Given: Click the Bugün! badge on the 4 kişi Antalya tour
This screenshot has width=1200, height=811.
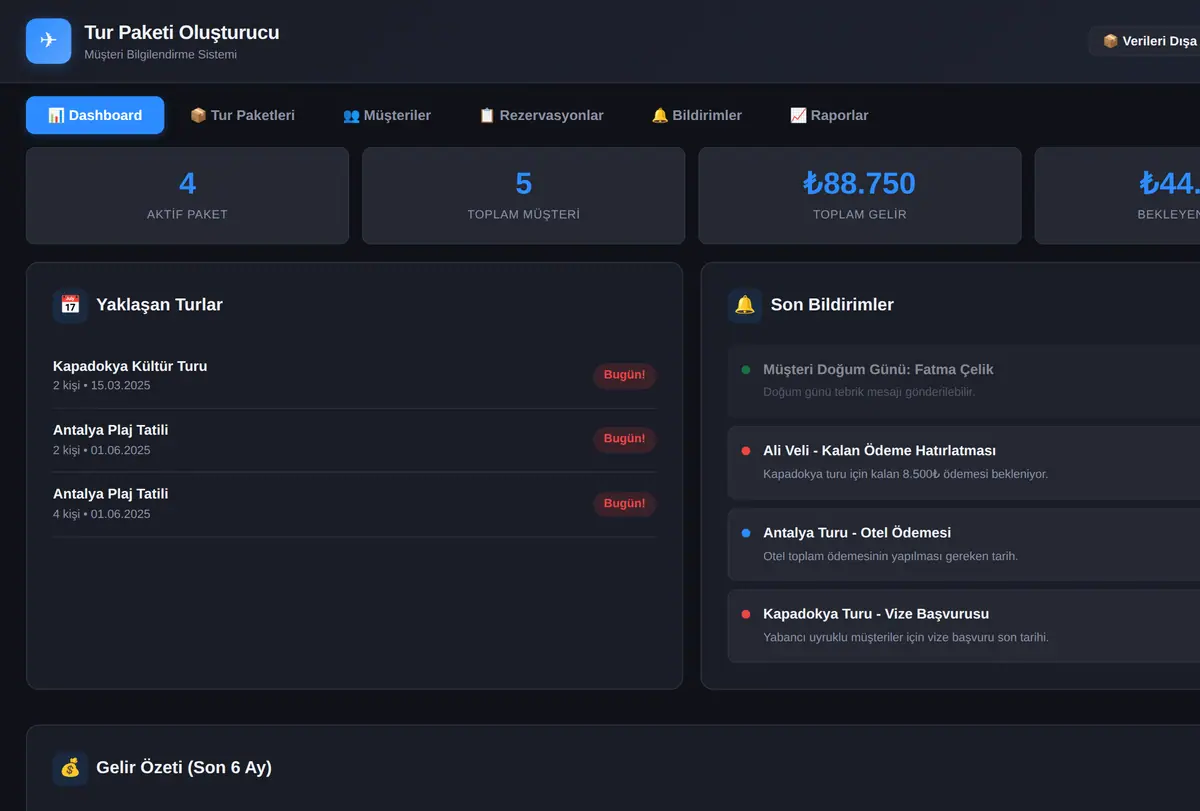Looking at the screenshot, I should point(625,504).
